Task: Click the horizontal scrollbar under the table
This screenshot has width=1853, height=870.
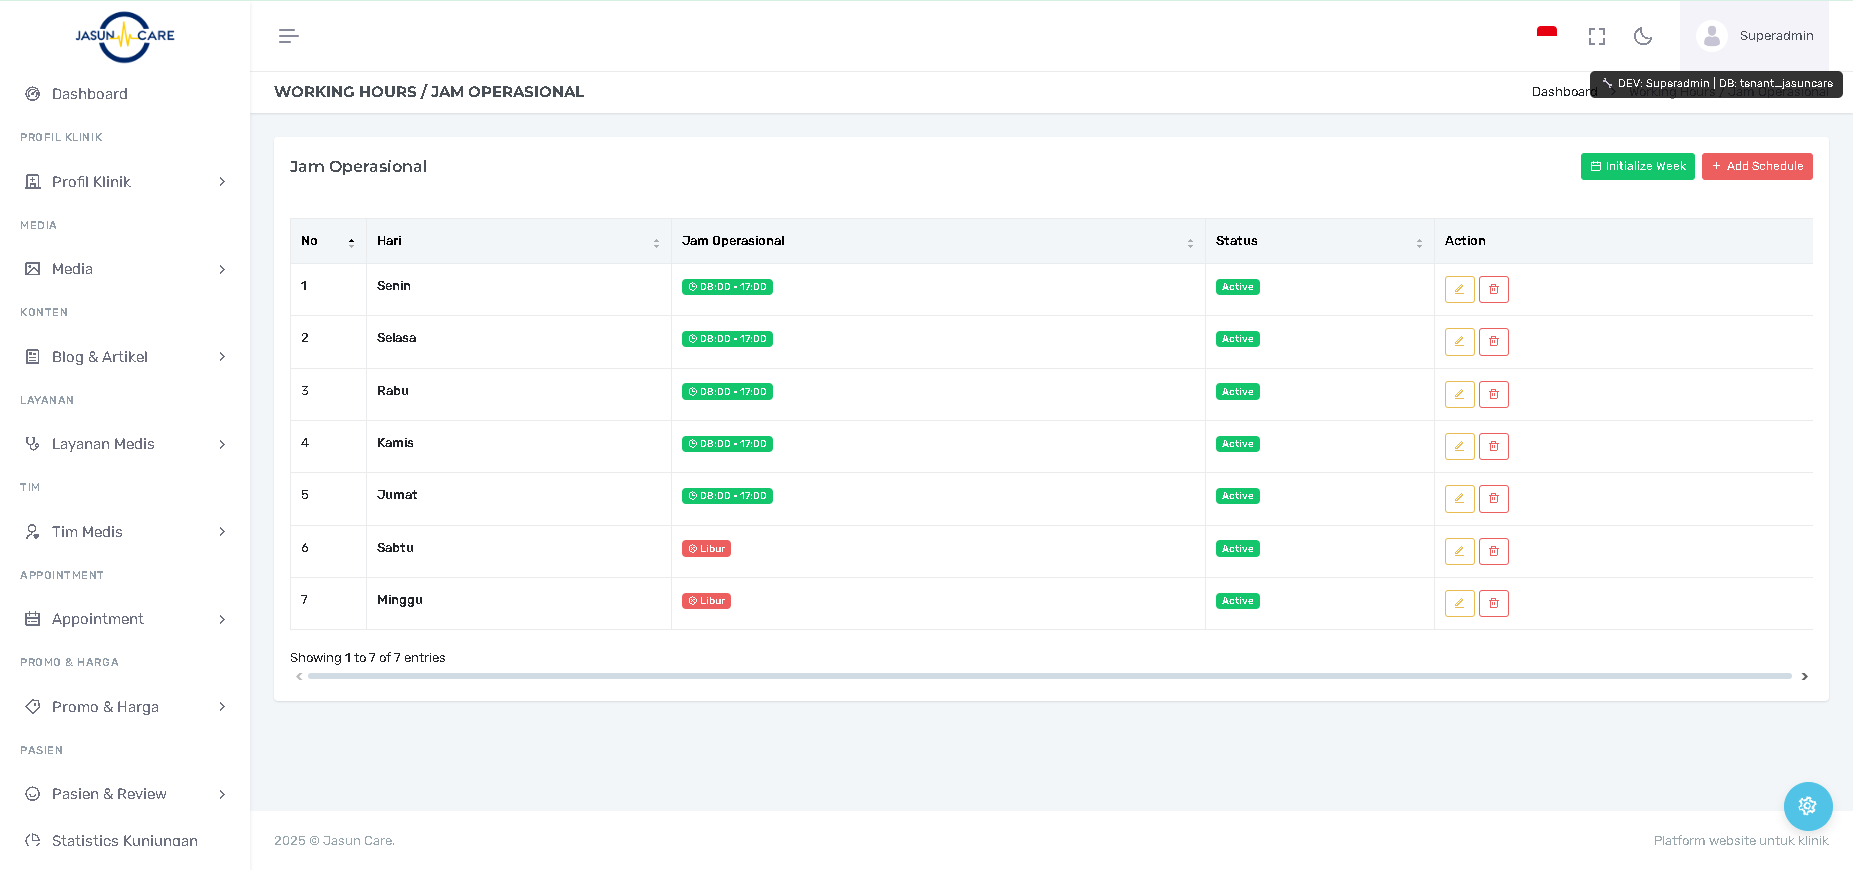Action: click(1049, 676)
